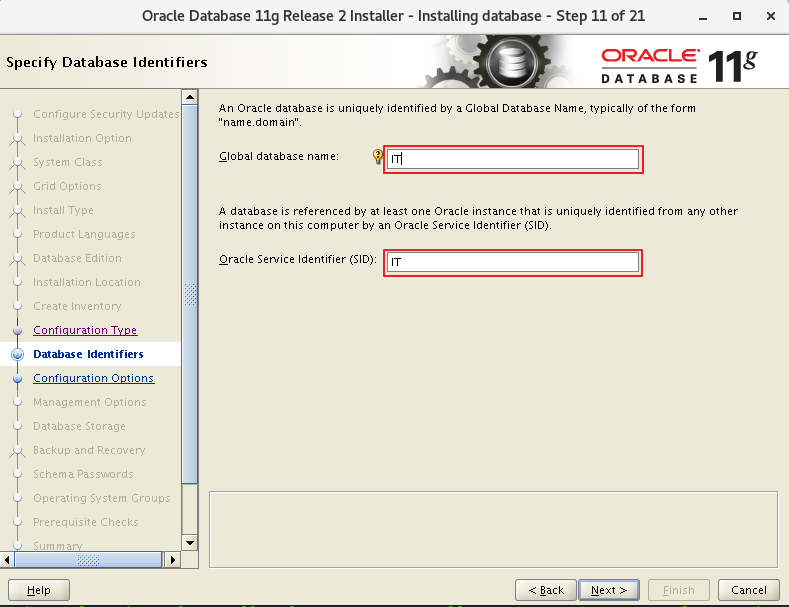Close the installer window
The width and height of the screenshot is (789, 607).
(x=770, y=16)
